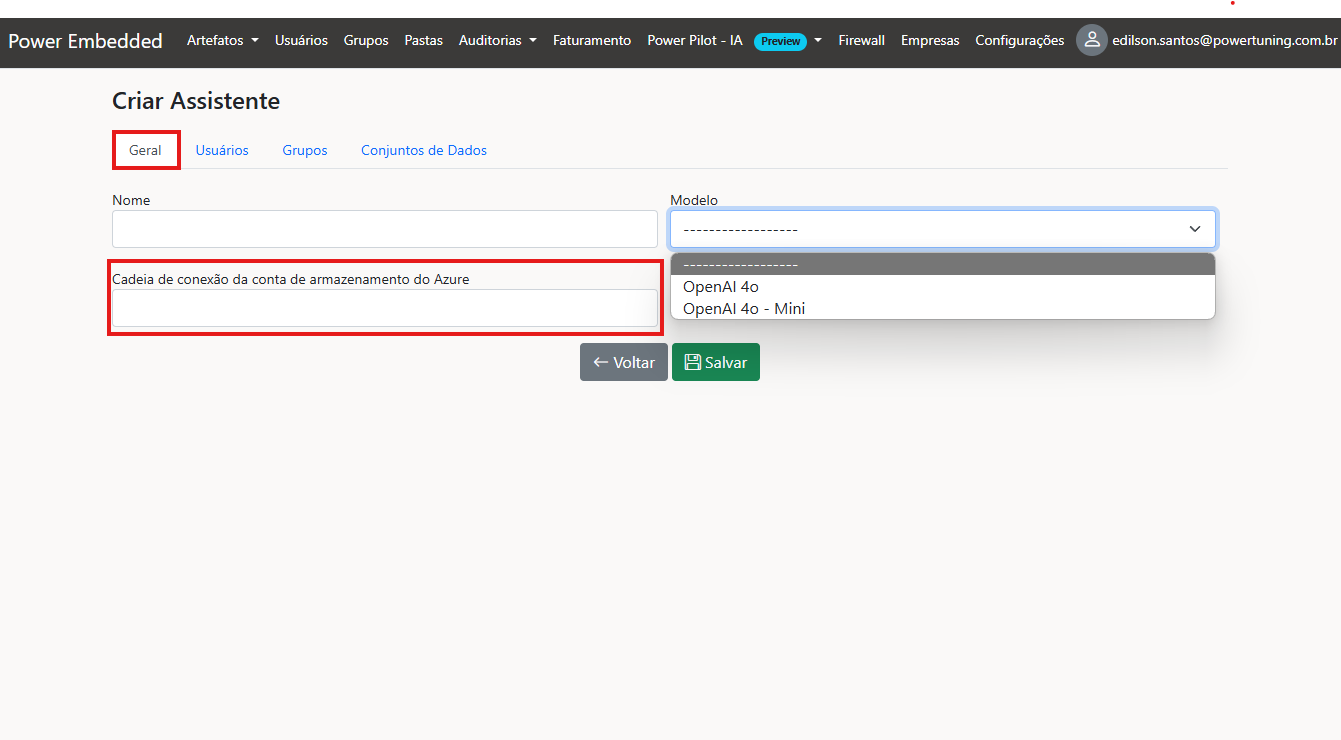Switch to the Usuários tab

[x=222, y=150]
